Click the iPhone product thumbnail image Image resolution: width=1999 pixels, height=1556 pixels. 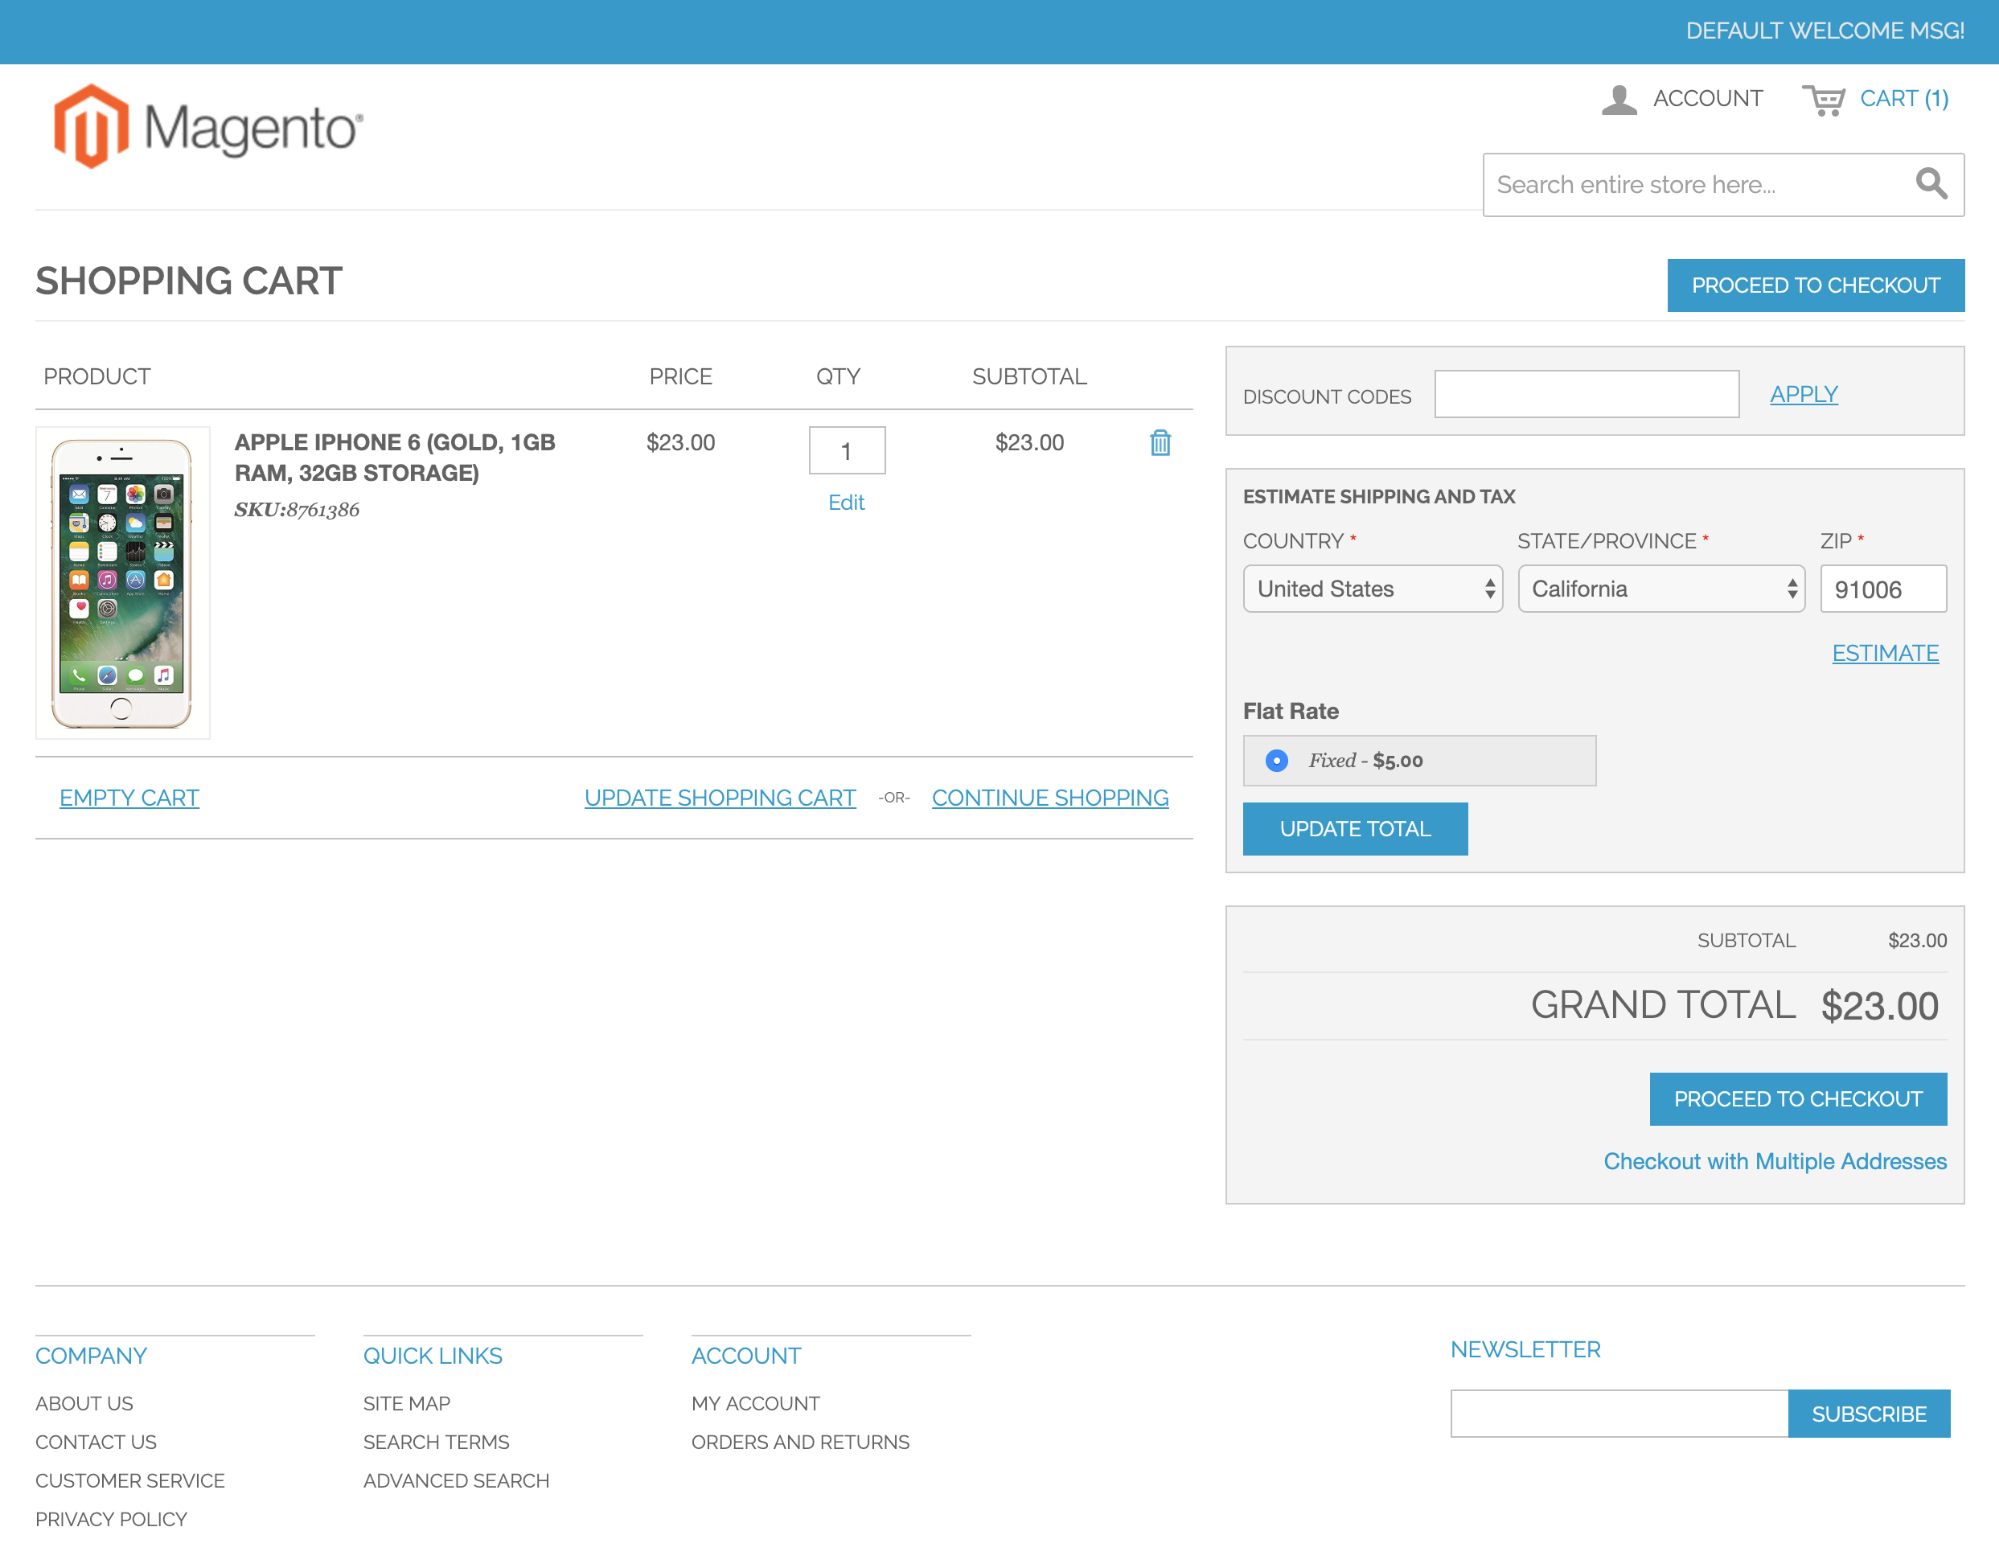pyautogui.click(x=122, y=583)
